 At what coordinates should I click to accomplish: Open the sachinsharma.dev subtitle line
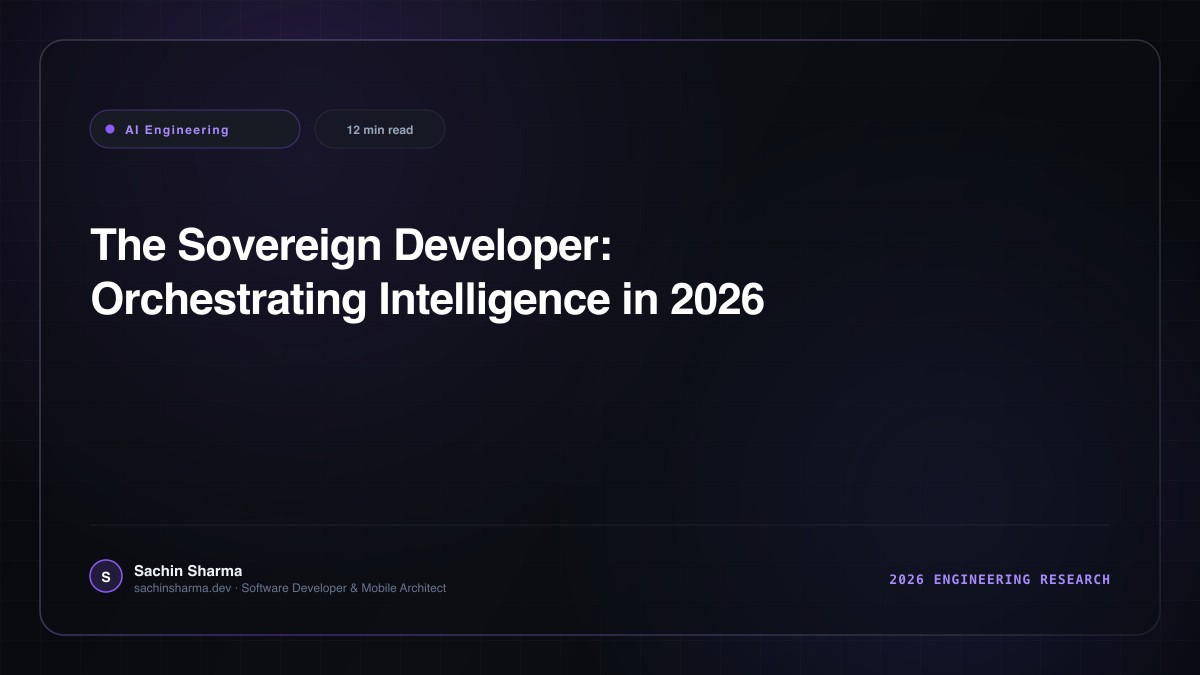(290, 588)
